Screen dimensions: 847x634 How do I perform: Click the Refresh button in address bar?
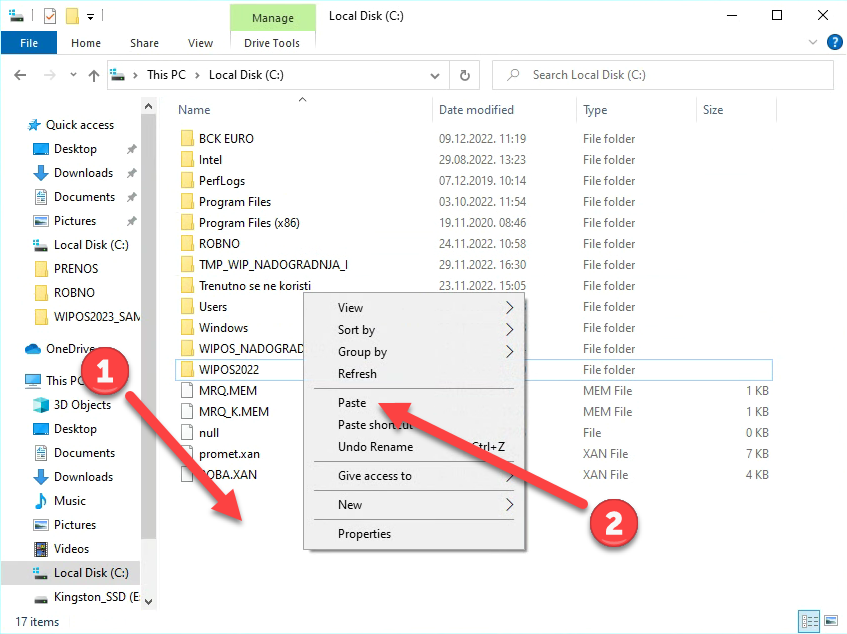click(464, 75)
